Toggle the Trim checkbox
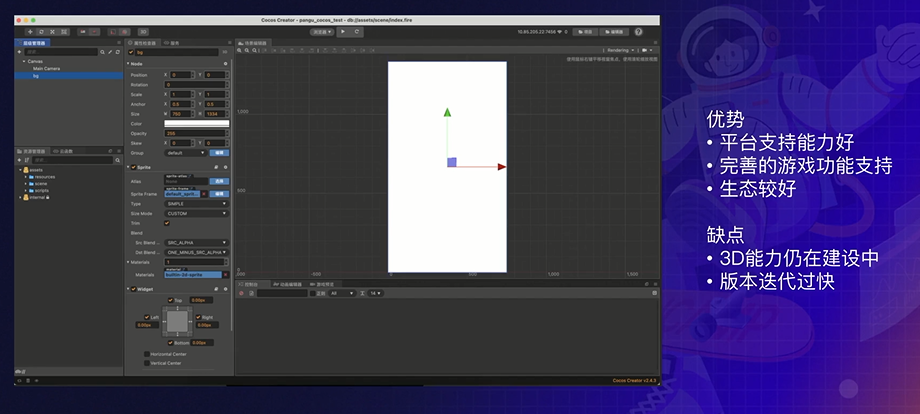The image size is (920, 414). click(x=167, y=223)
